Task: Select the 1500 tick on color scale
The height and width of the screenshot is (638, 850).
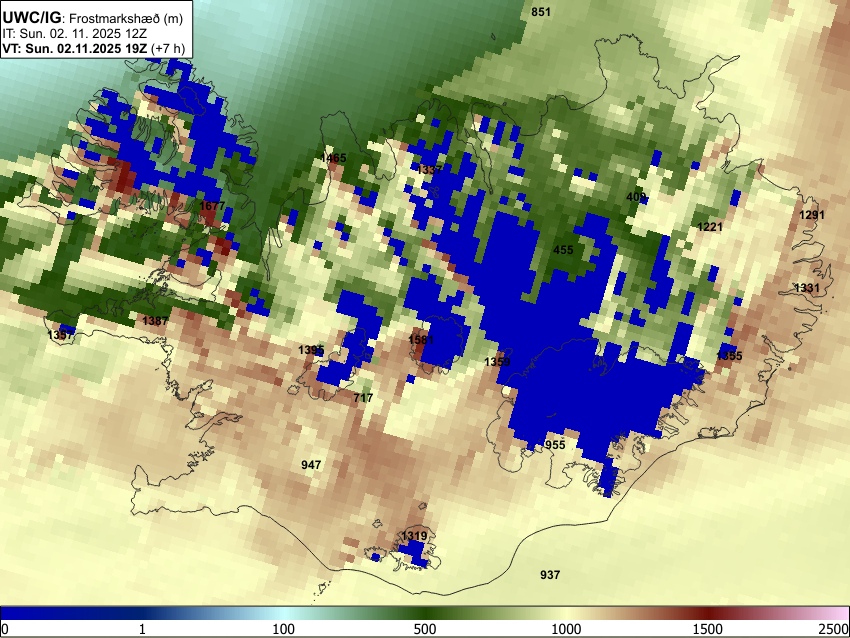Action: pos(708,629)
